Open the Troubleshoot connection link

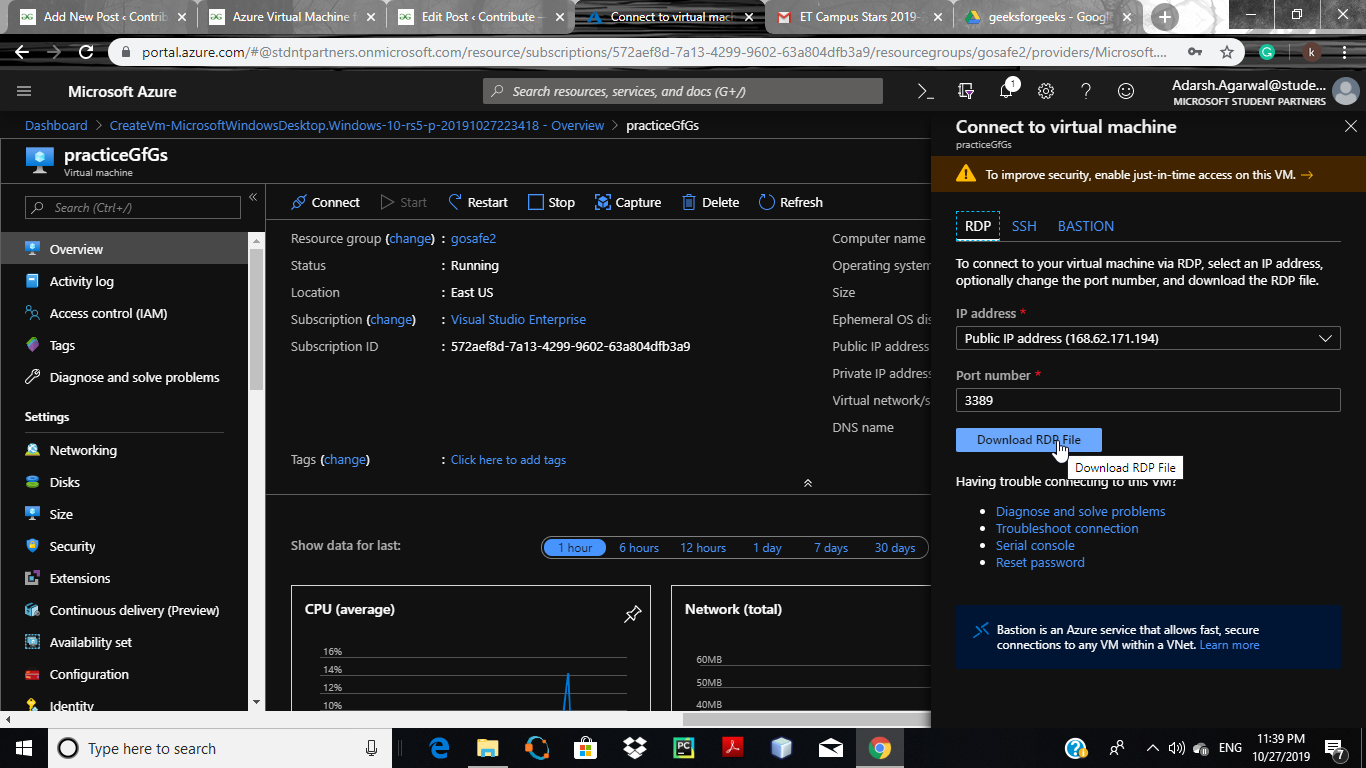pos(1067,528)
